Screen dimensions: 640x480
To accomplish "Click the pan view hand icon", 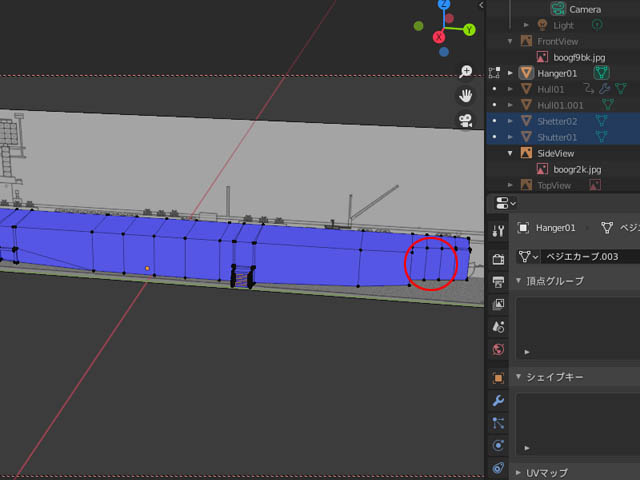I will pyautogui.click(x=465, y=96).
